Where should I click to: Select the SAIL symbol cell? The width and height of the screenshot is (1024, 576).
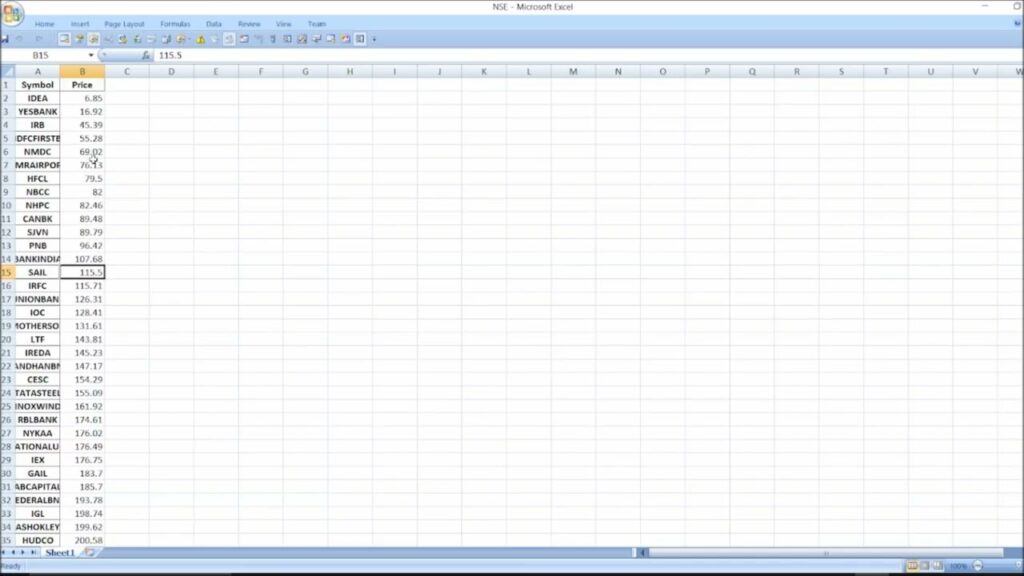point(37,272)
